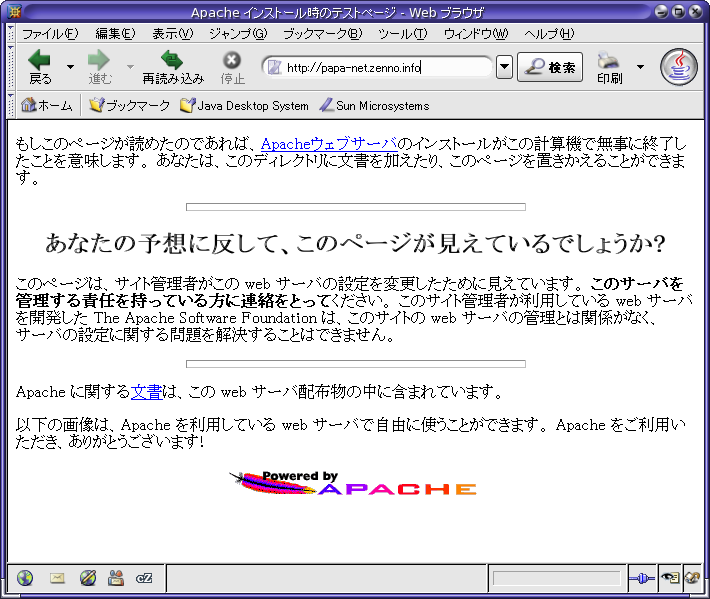
Task: Open Java Desktop System bookmark folder
Action: point(244,105)
